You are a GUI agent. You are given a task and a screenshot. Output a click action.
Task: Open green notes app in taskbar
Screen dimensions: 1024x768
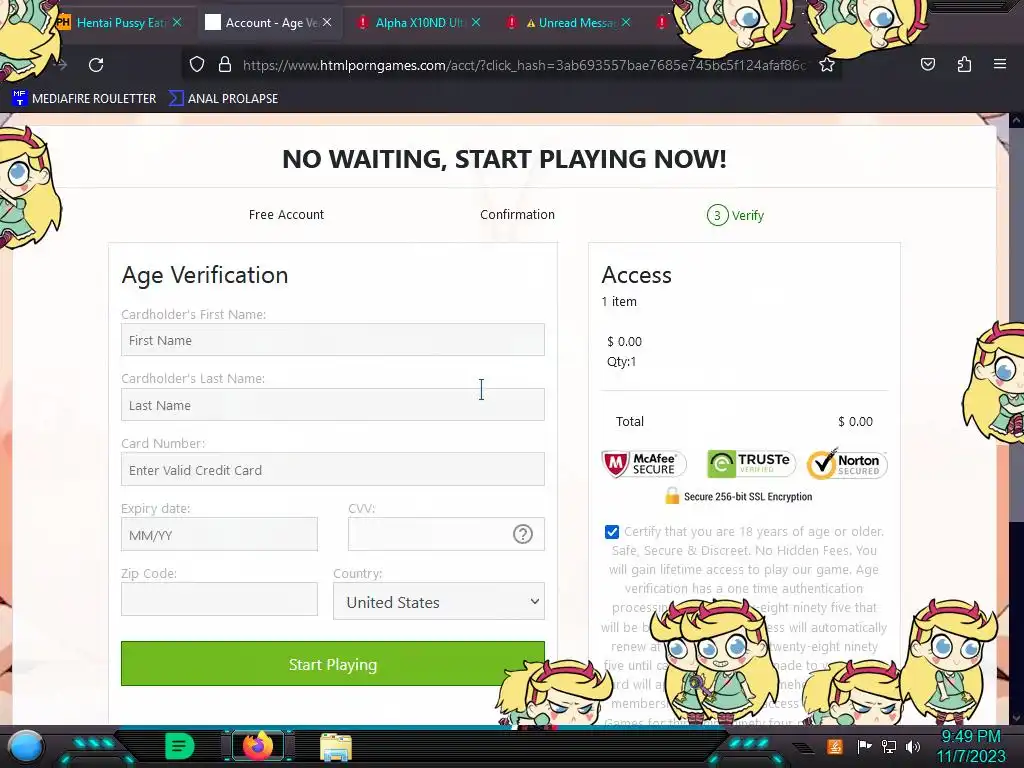[180, 746]
